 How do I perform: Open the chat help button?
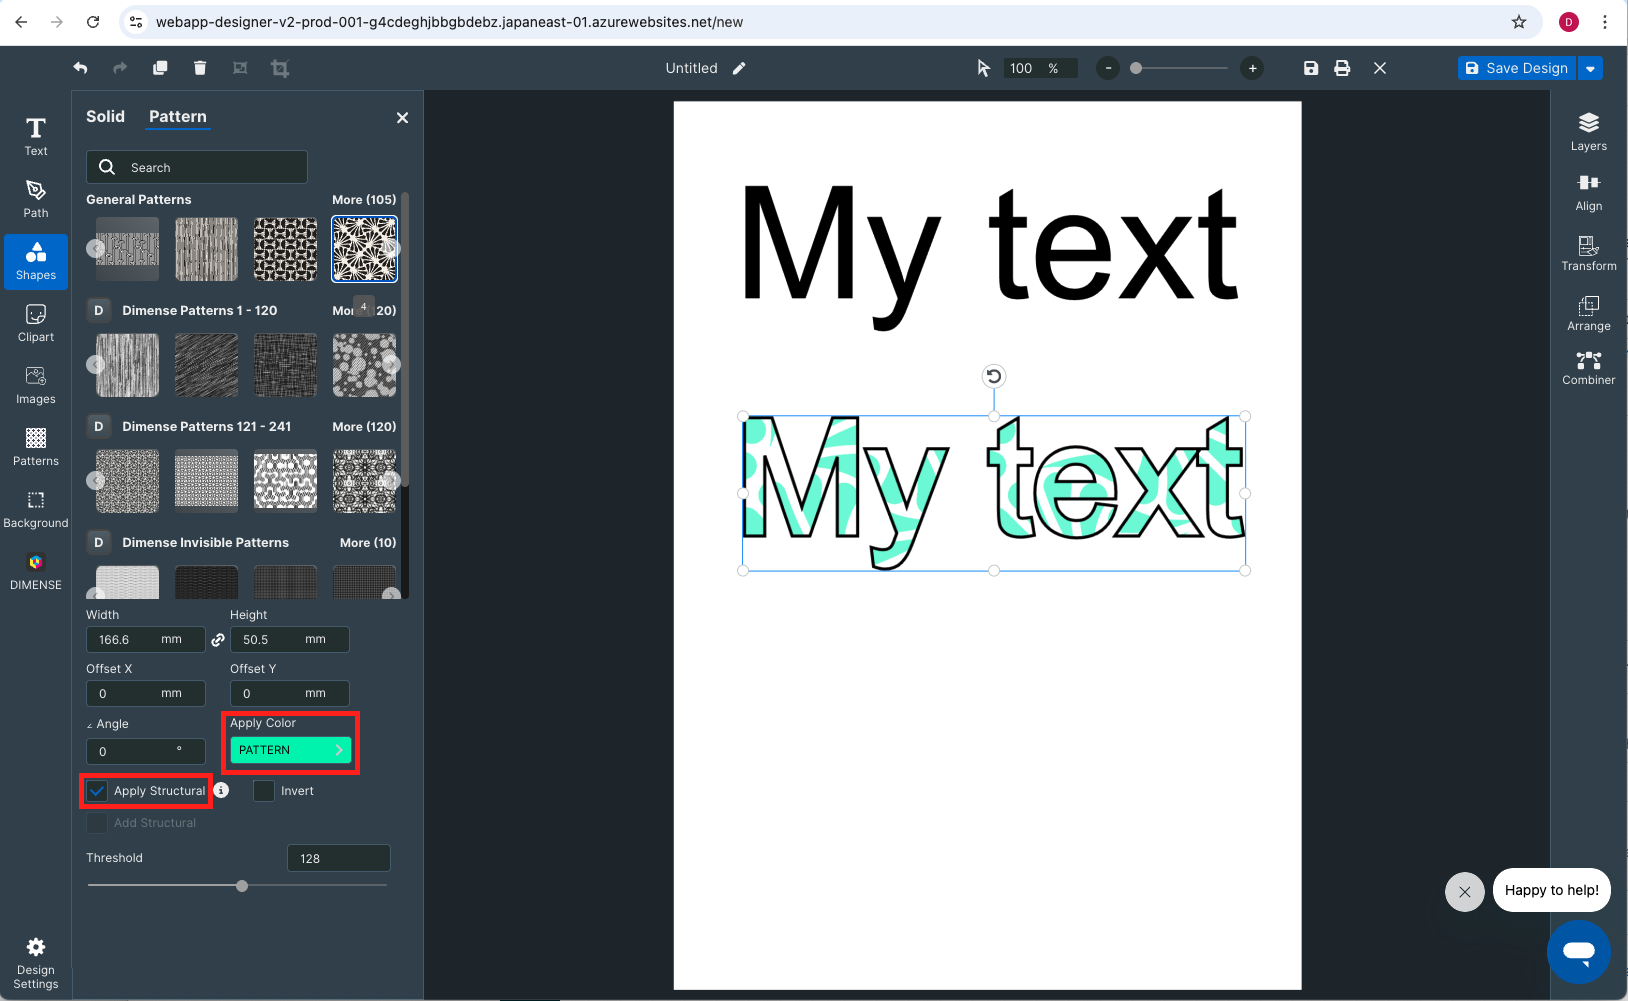pyautogui.click(x=1579, y=951)
